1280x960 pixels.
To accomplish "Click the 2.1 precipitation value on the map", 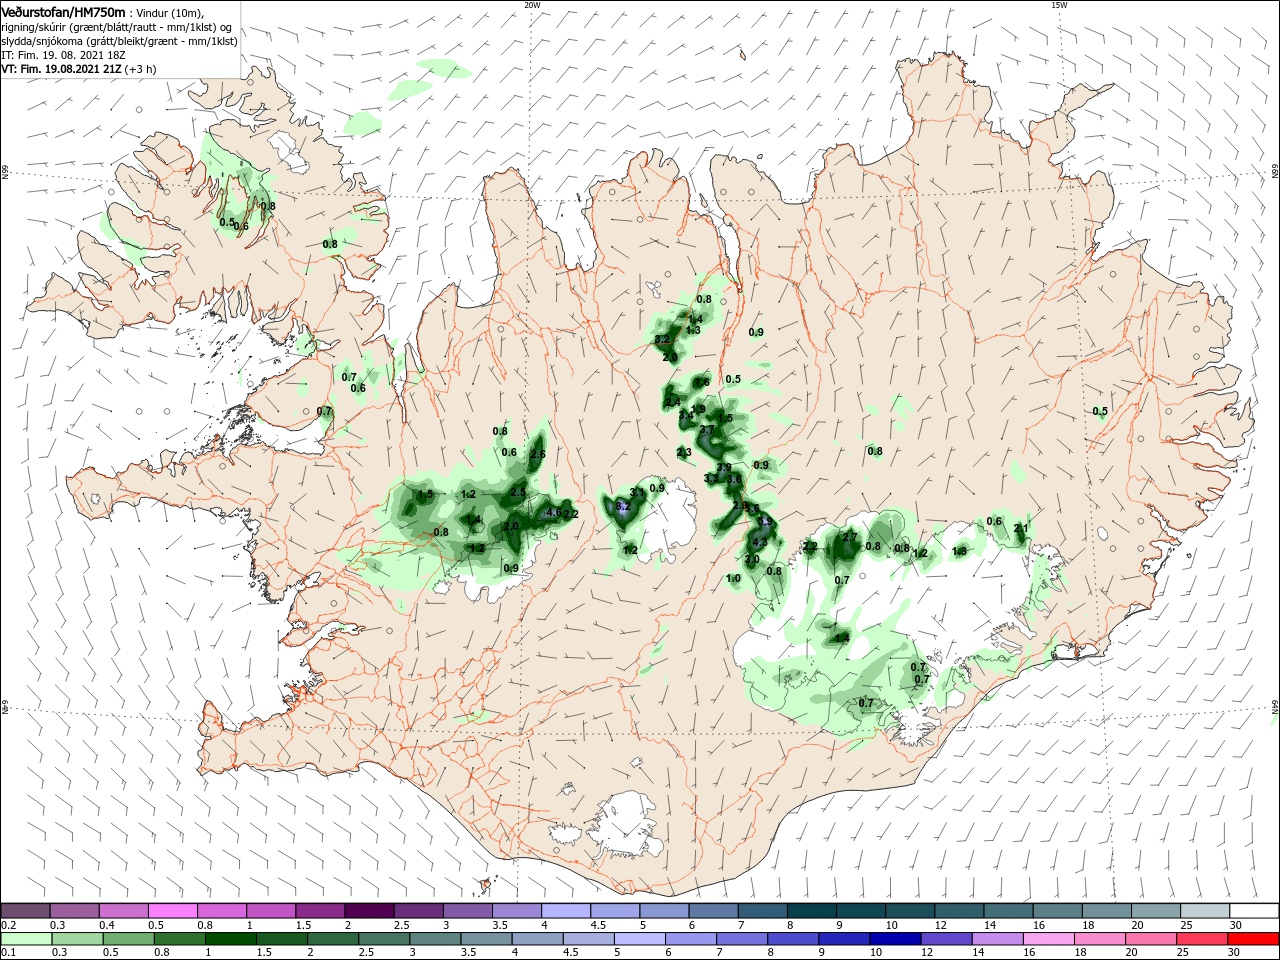I will 1020,528.
